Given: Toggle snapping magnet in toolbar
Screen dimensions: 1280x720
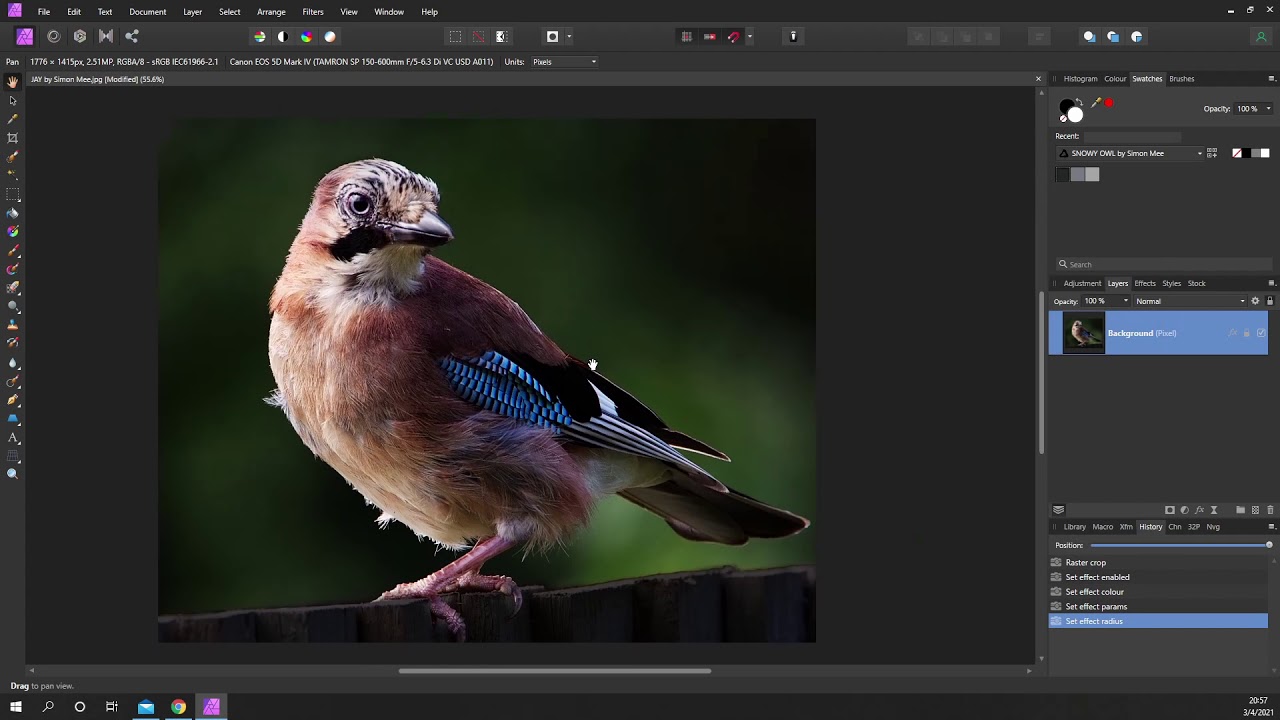Looking at the screenshot, I should pyautogui.click(x=733, y=36).
